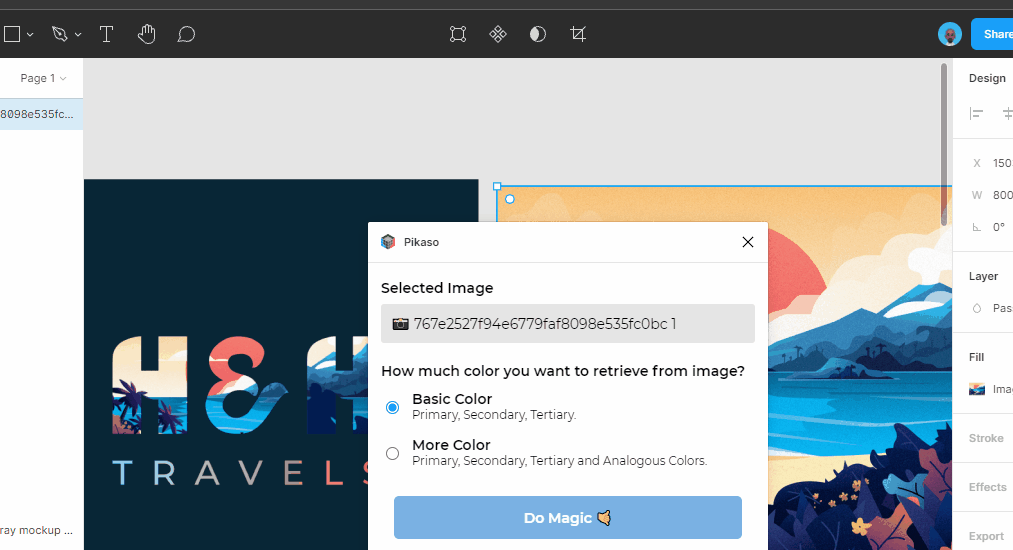Viewport: 1013px width, 550px height.
Task: Expand the Pen tool options chevron
Action: [x=78, y=34]
